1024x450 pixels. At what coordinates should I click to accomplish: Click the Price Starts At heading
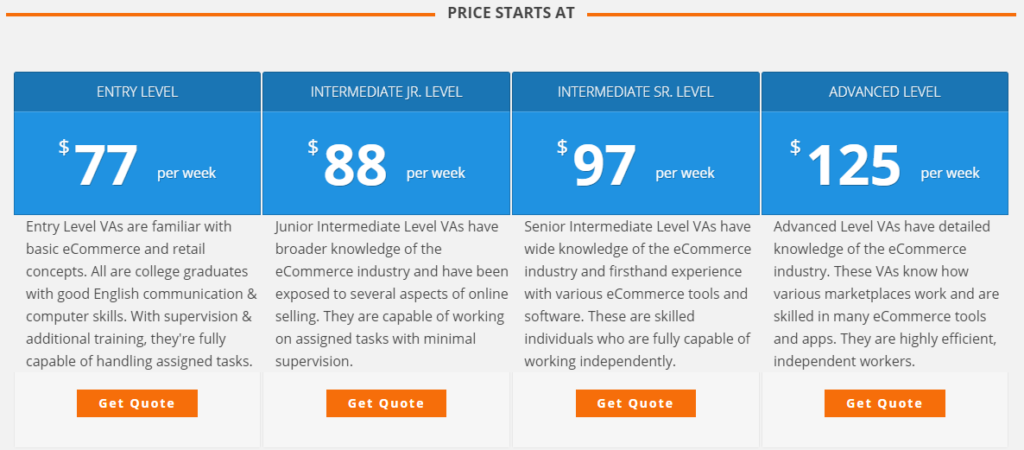click(511, 13)
